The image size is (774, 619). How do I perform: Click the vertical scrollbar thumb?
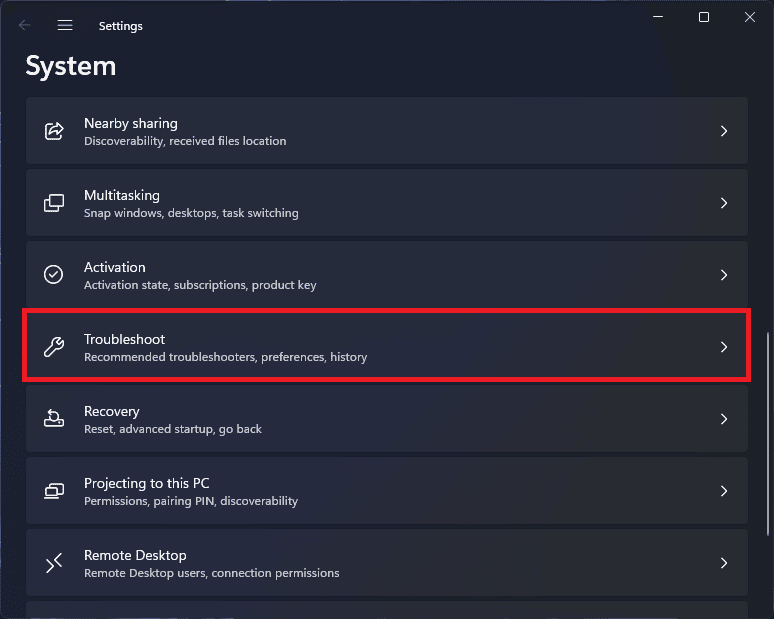click(x=768, y=434)
